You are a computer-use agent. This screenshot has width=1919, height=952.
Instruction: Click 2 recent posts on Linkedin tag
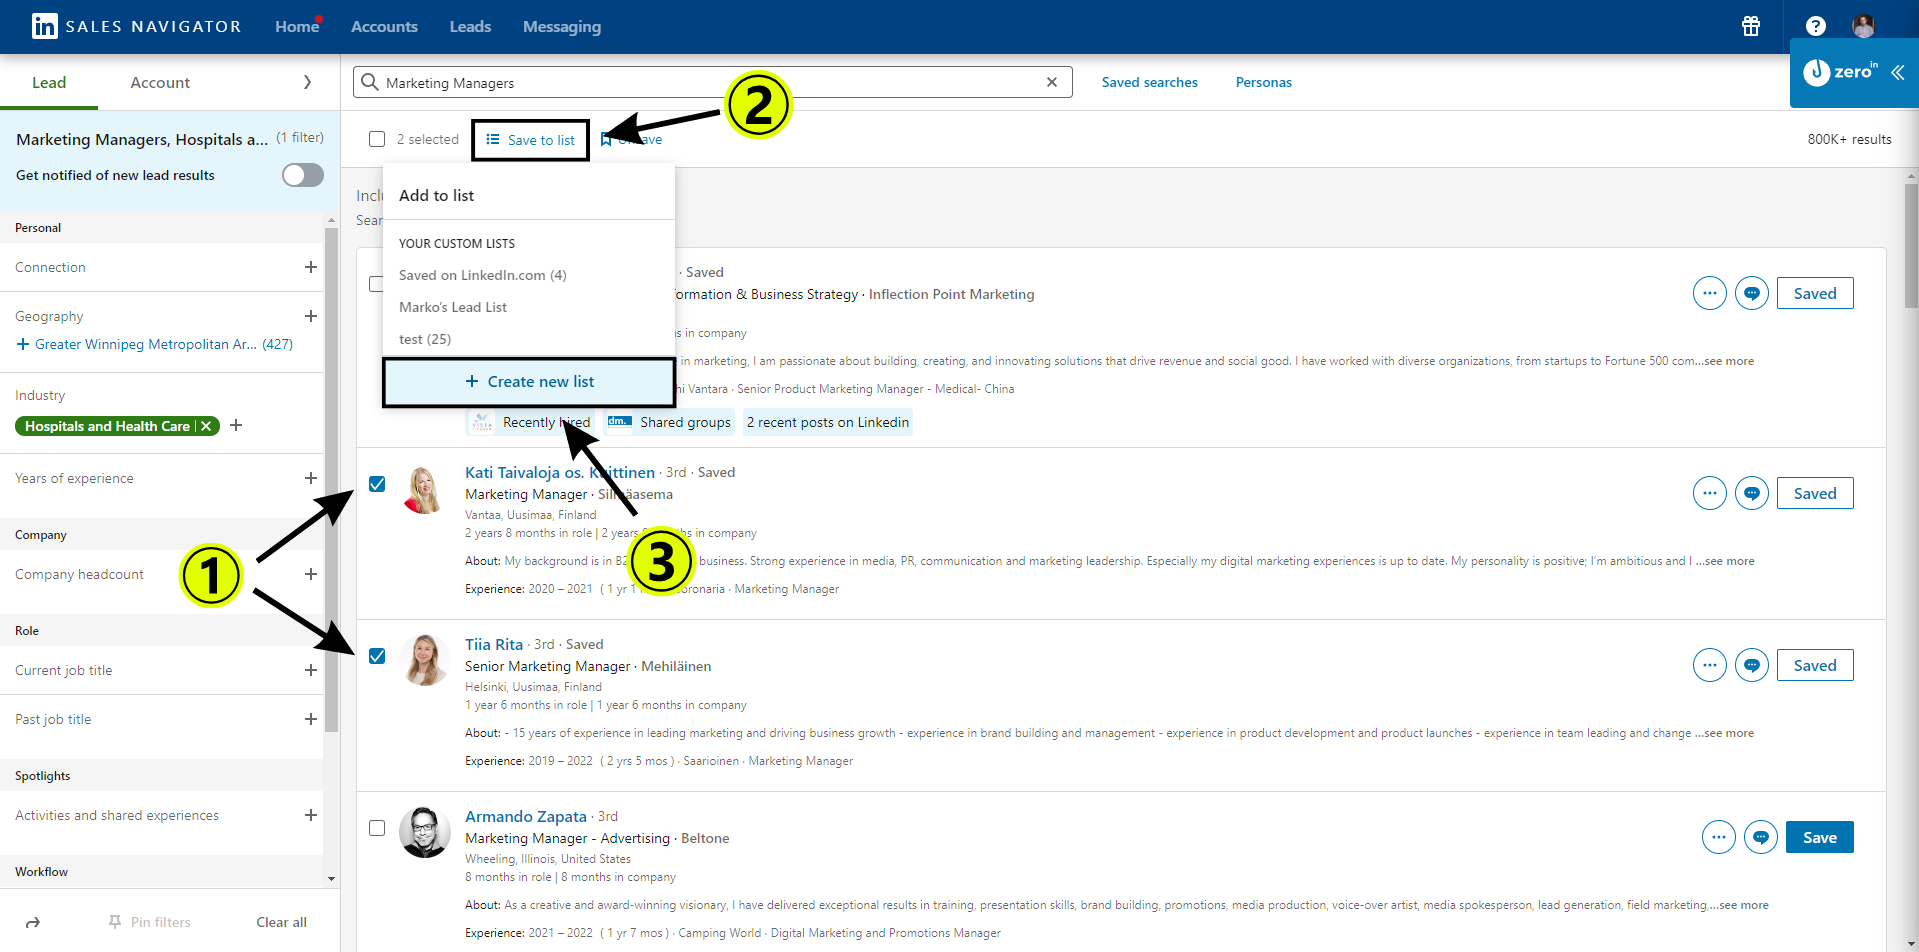828,422
